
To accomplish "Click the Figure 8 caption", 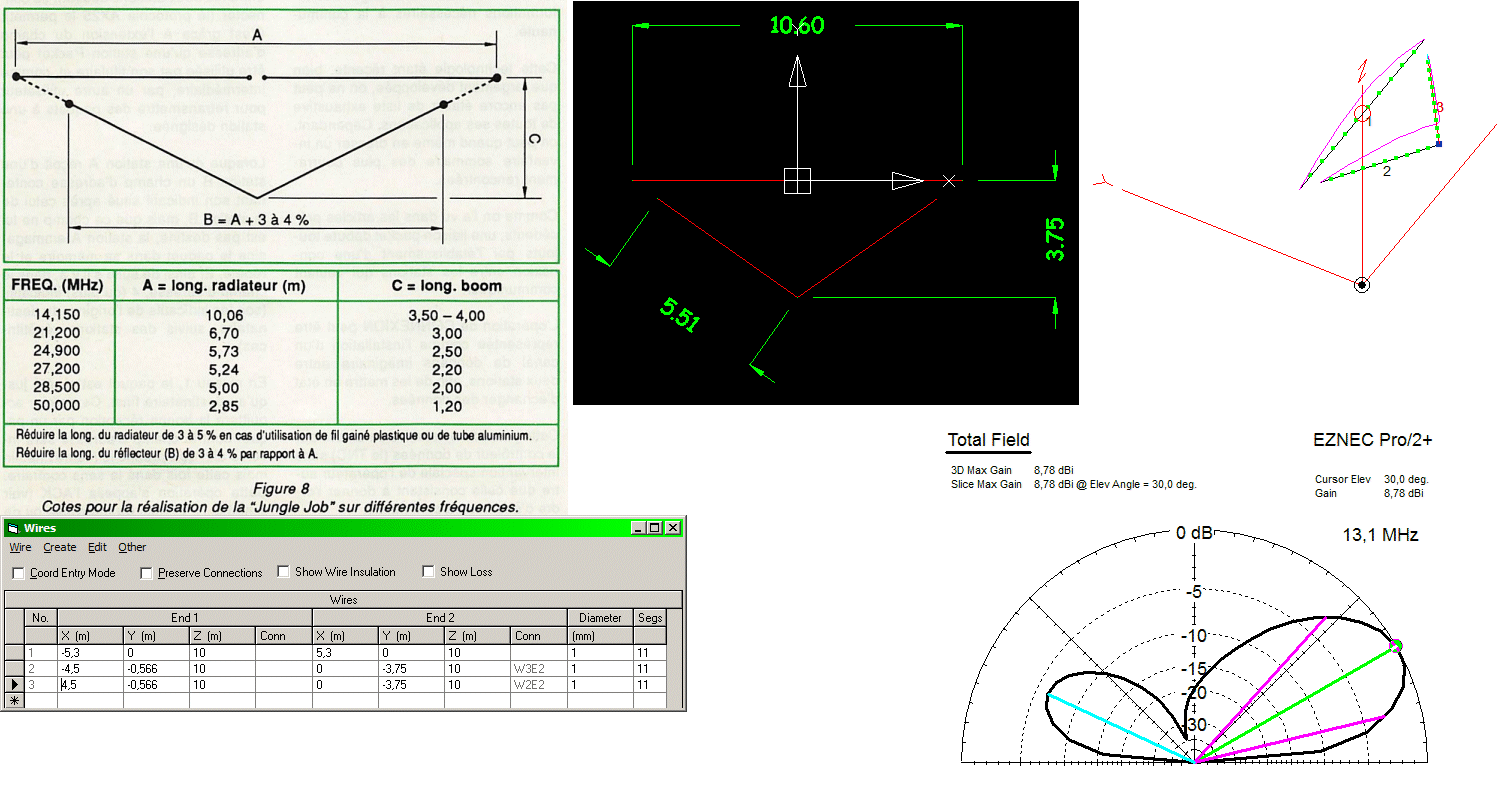I will pos(282,489).
